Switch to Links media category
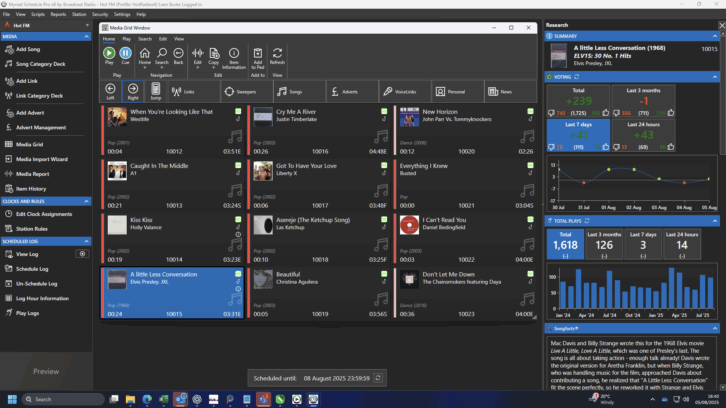This screenshot has width=726, height=408. pyautogui.click(x=193, y=92)
